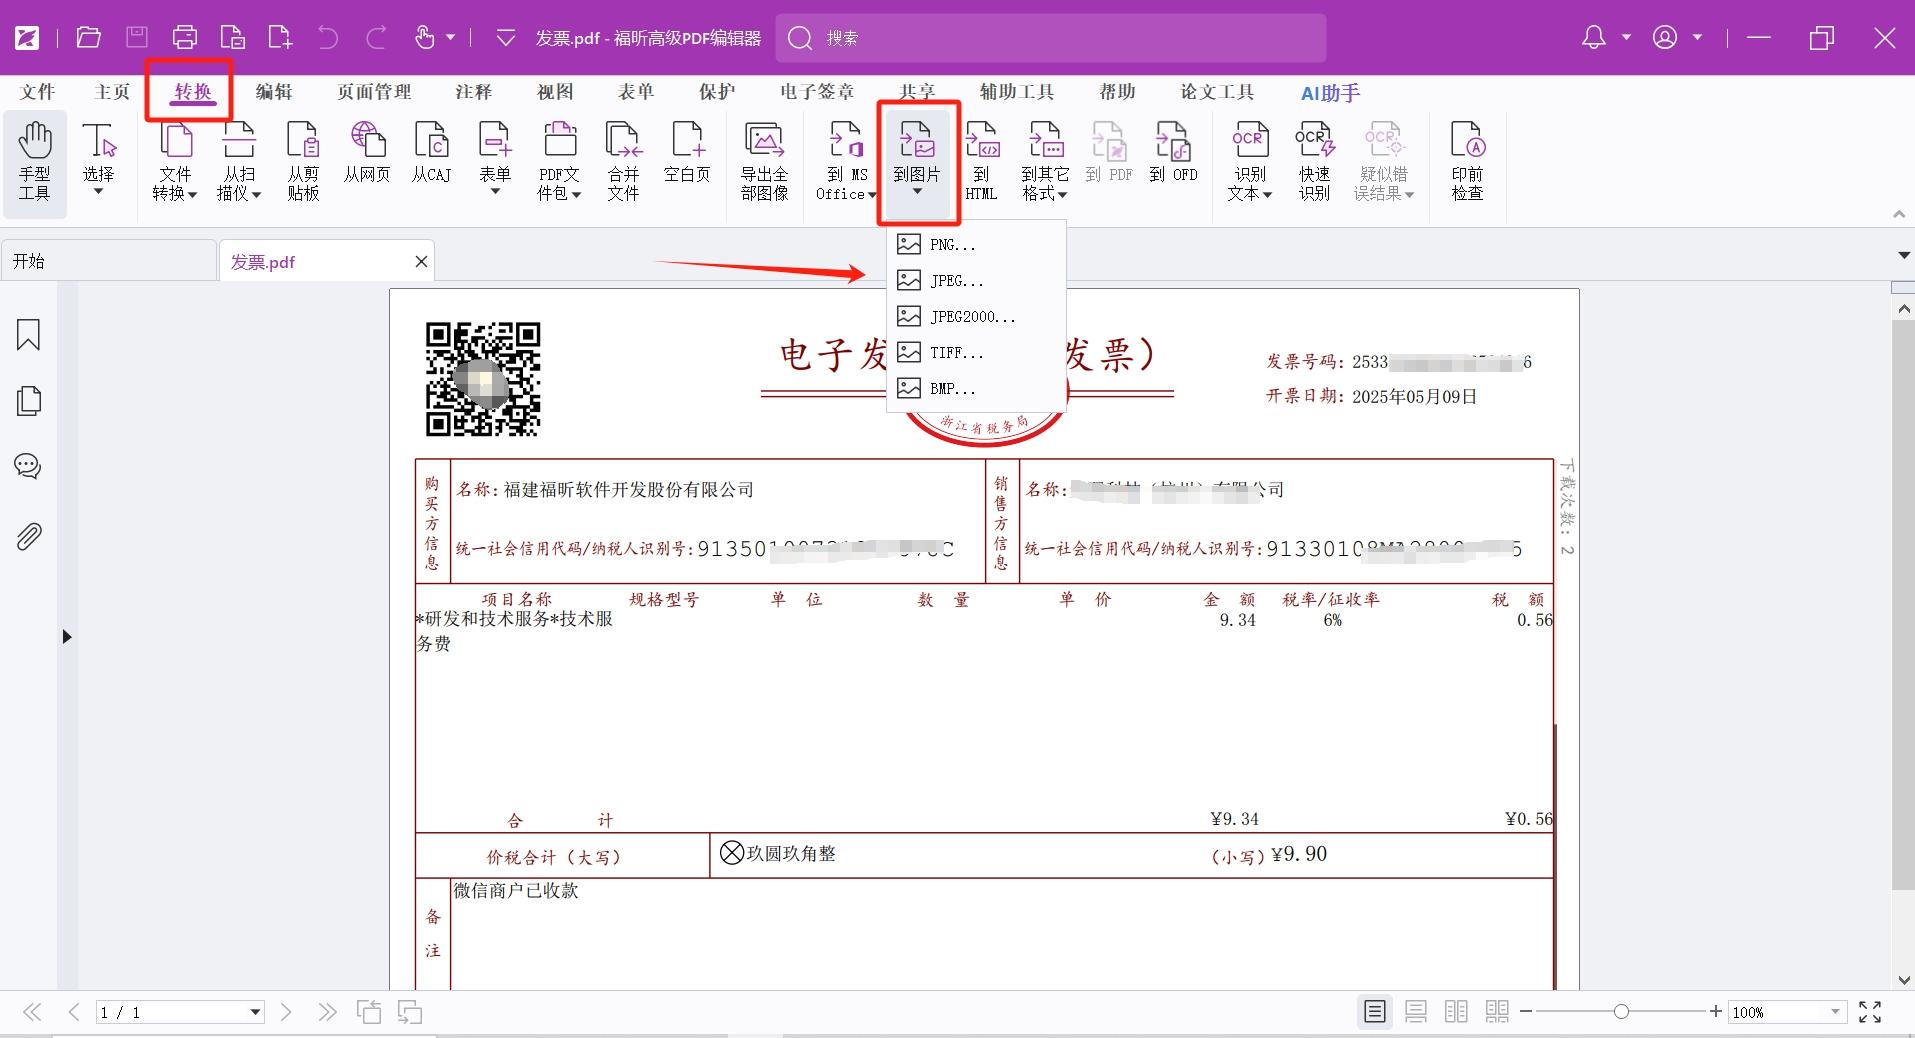Choose TIFF export format

click(x=977, y=352)
